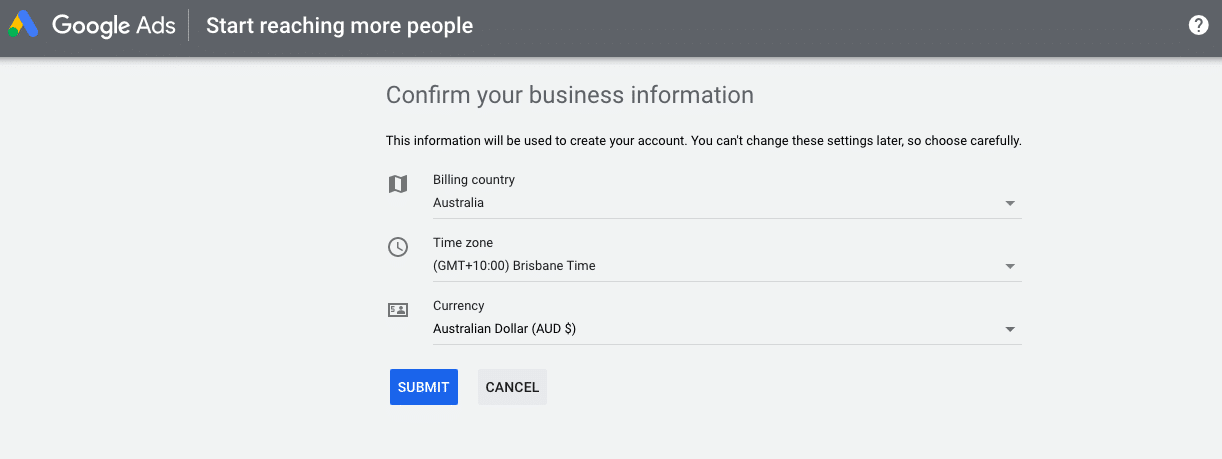Open the help question mark icon
Screen dimensions: 1222x459
click(1198, 26)
